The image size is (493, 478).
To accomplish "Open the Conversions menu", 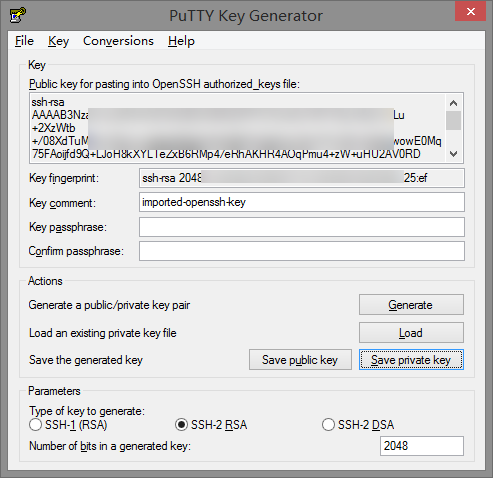I will coord(118,41).
